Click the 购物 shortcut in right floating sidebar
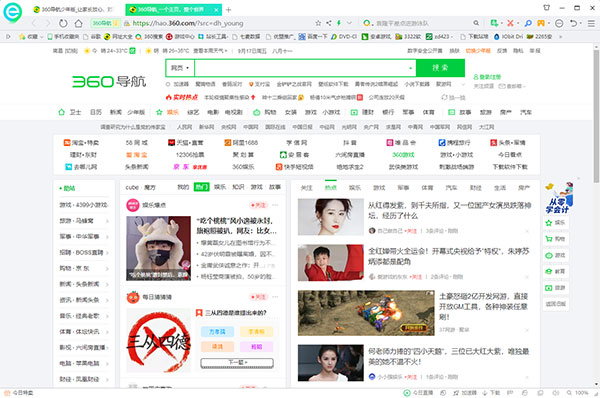 556,239
